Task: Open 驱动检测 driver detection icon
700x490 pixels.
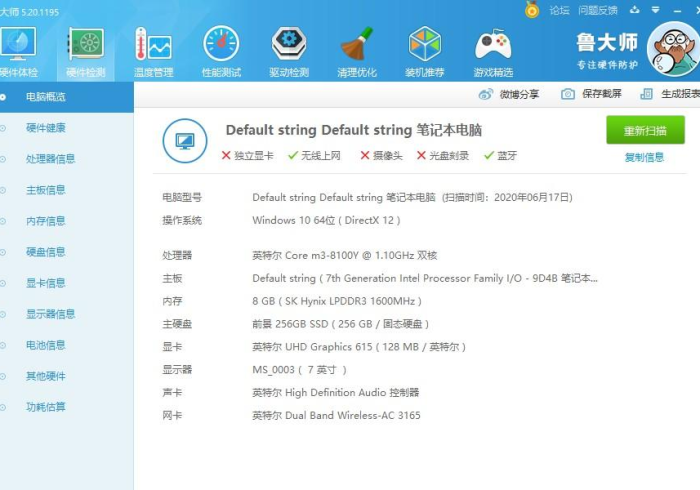Action: coord(289,51)
